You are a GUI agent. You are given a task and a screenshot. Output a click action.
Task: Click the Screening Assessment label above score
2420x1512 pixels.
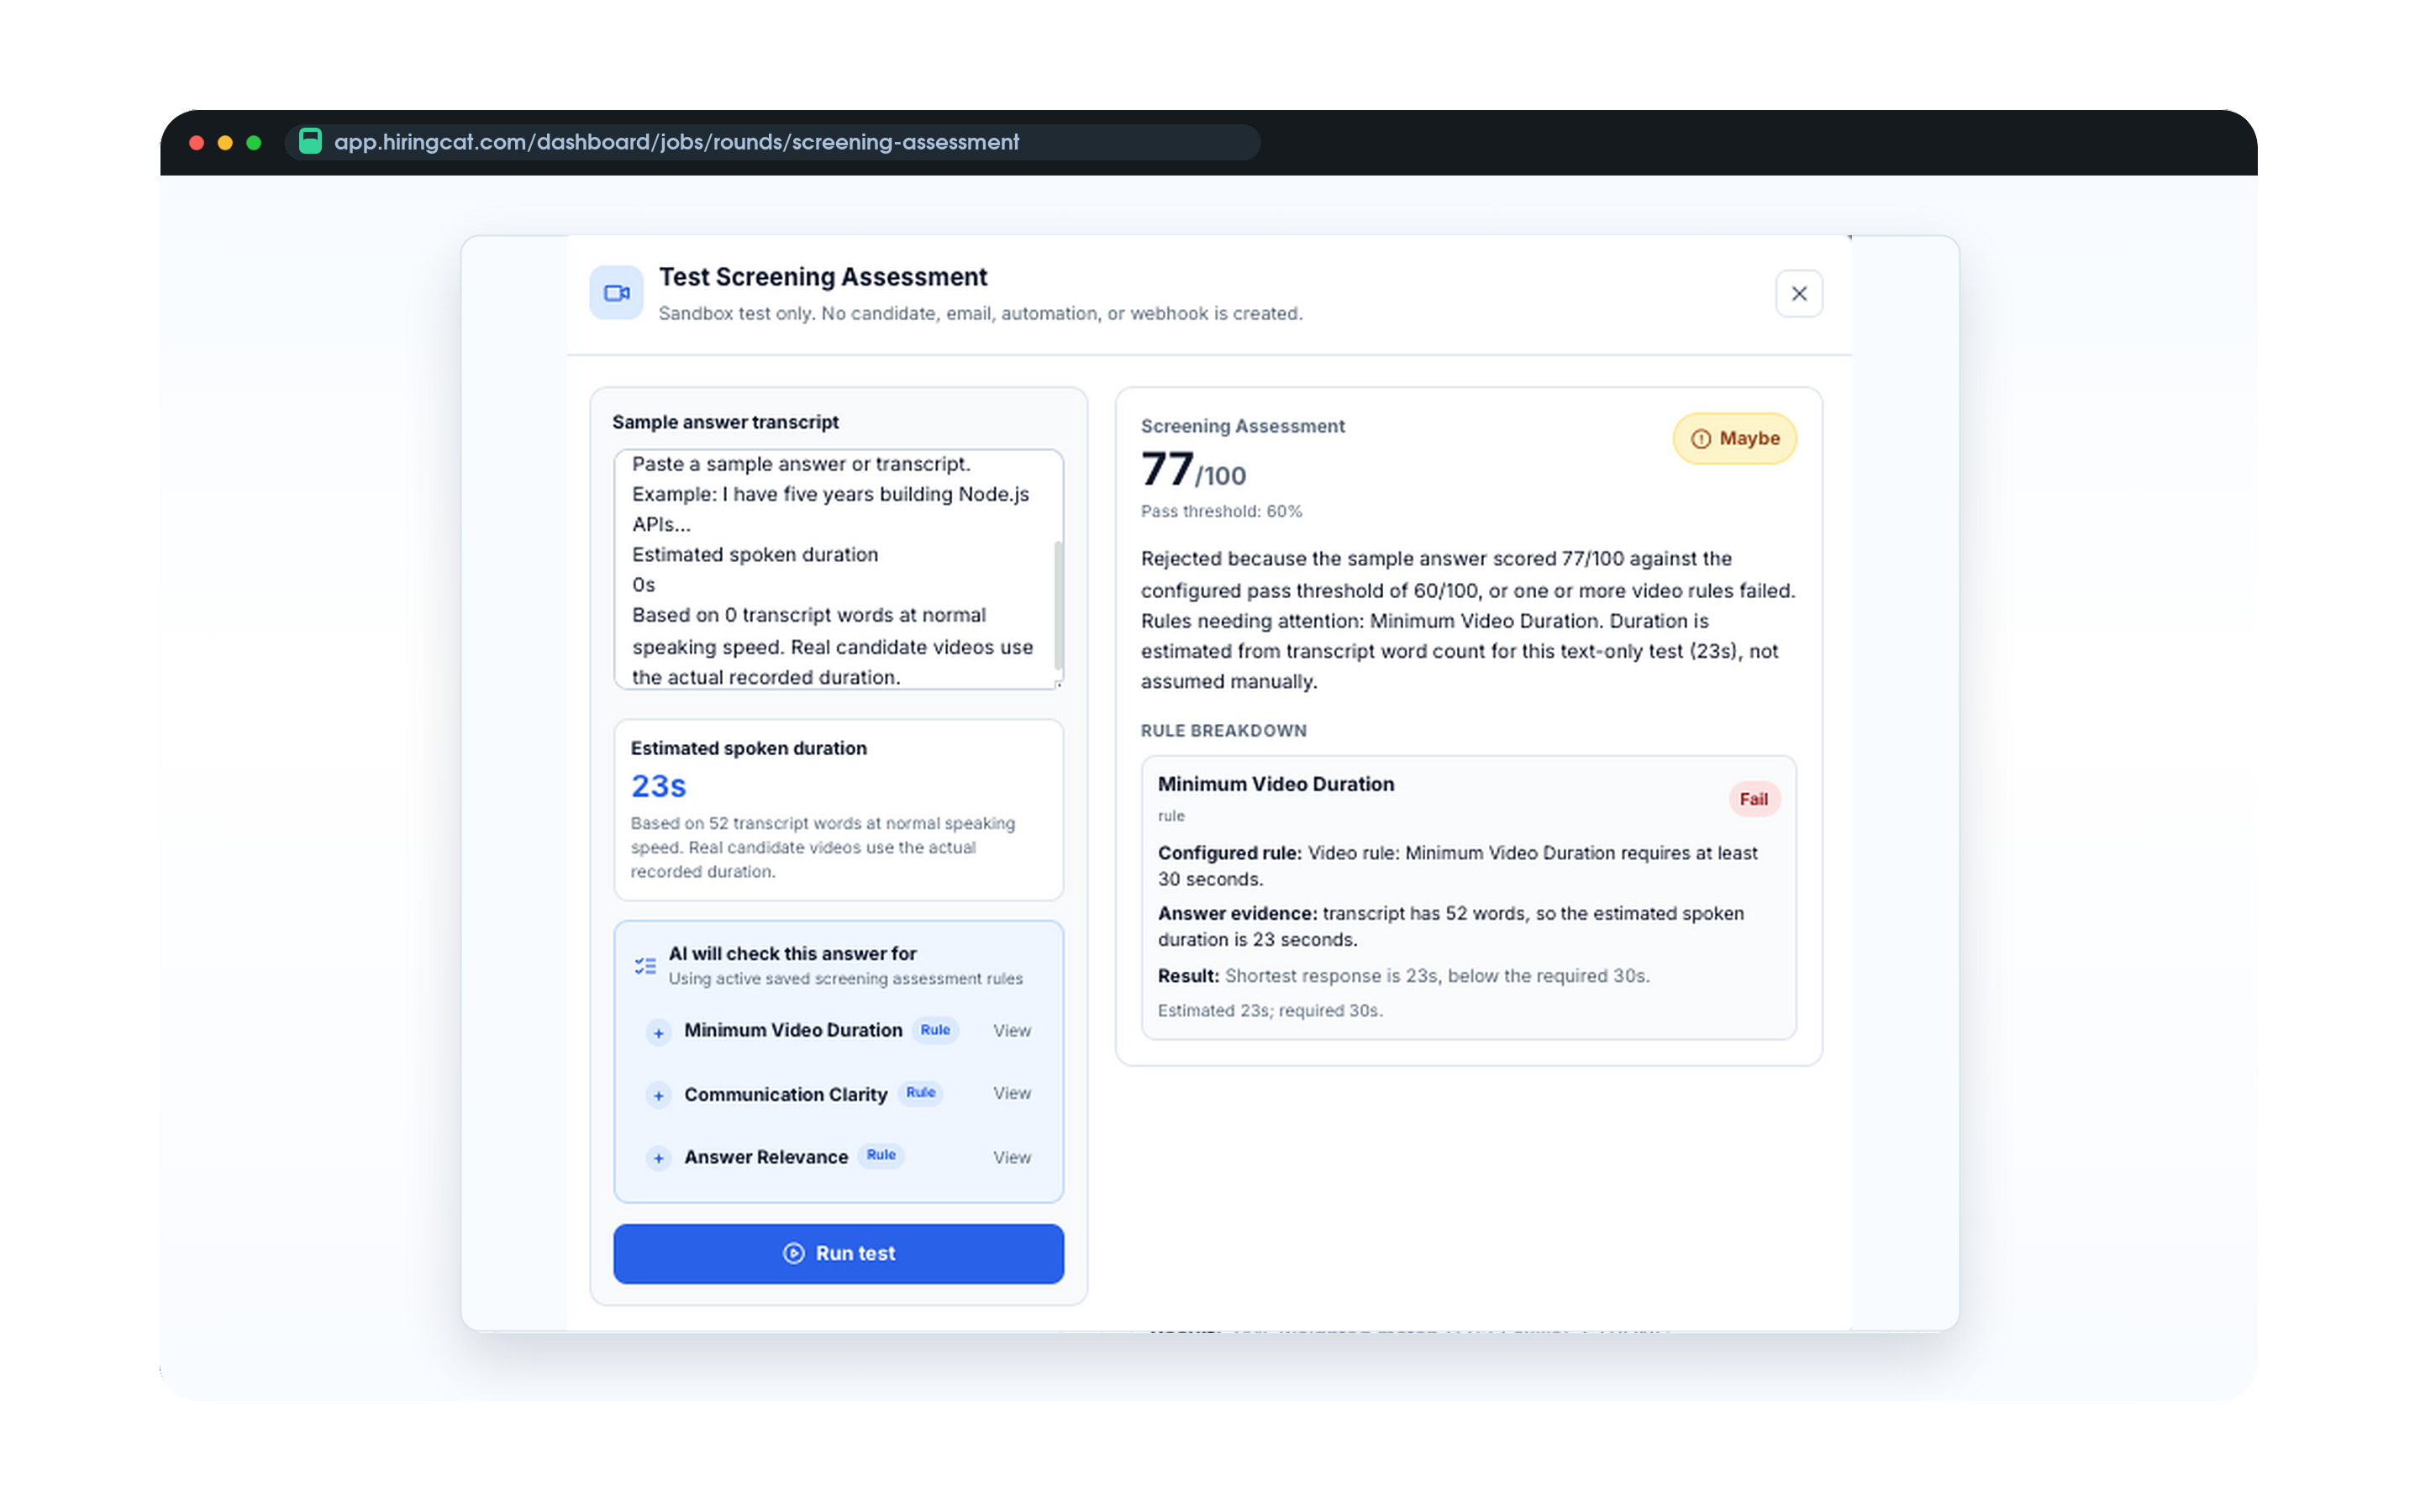pyautogui.click(x=1243, y=426)
